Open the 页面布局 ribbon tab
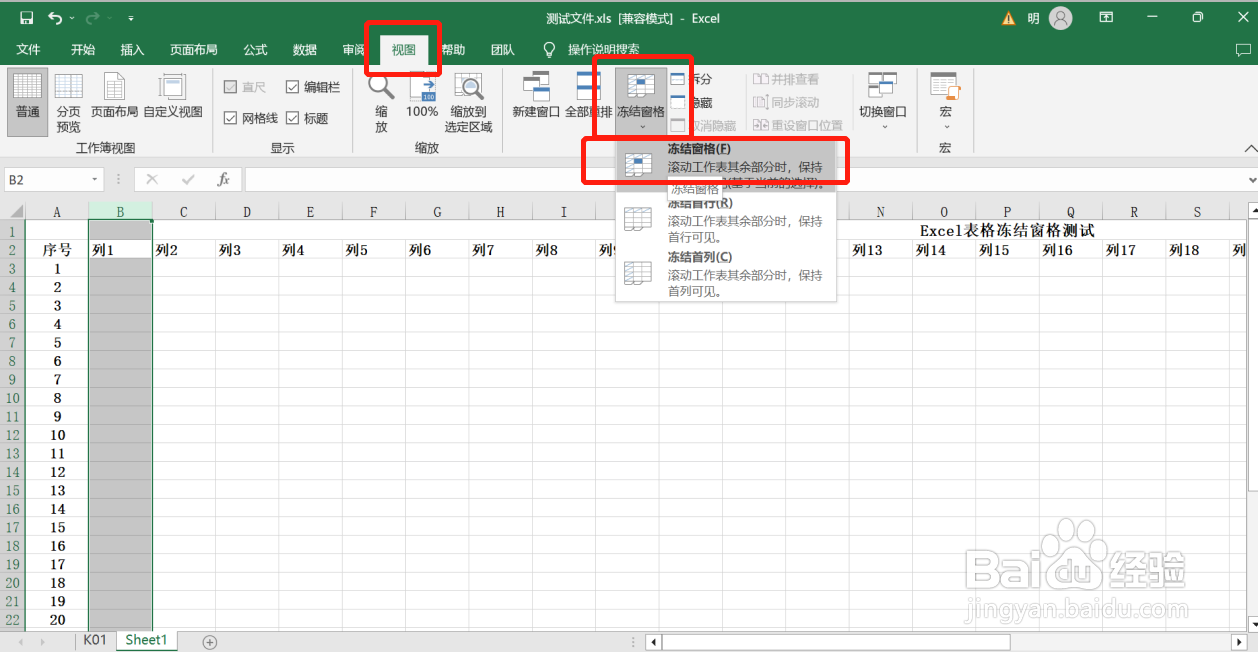Screen dimensions: 1258x652 (194, 50)
